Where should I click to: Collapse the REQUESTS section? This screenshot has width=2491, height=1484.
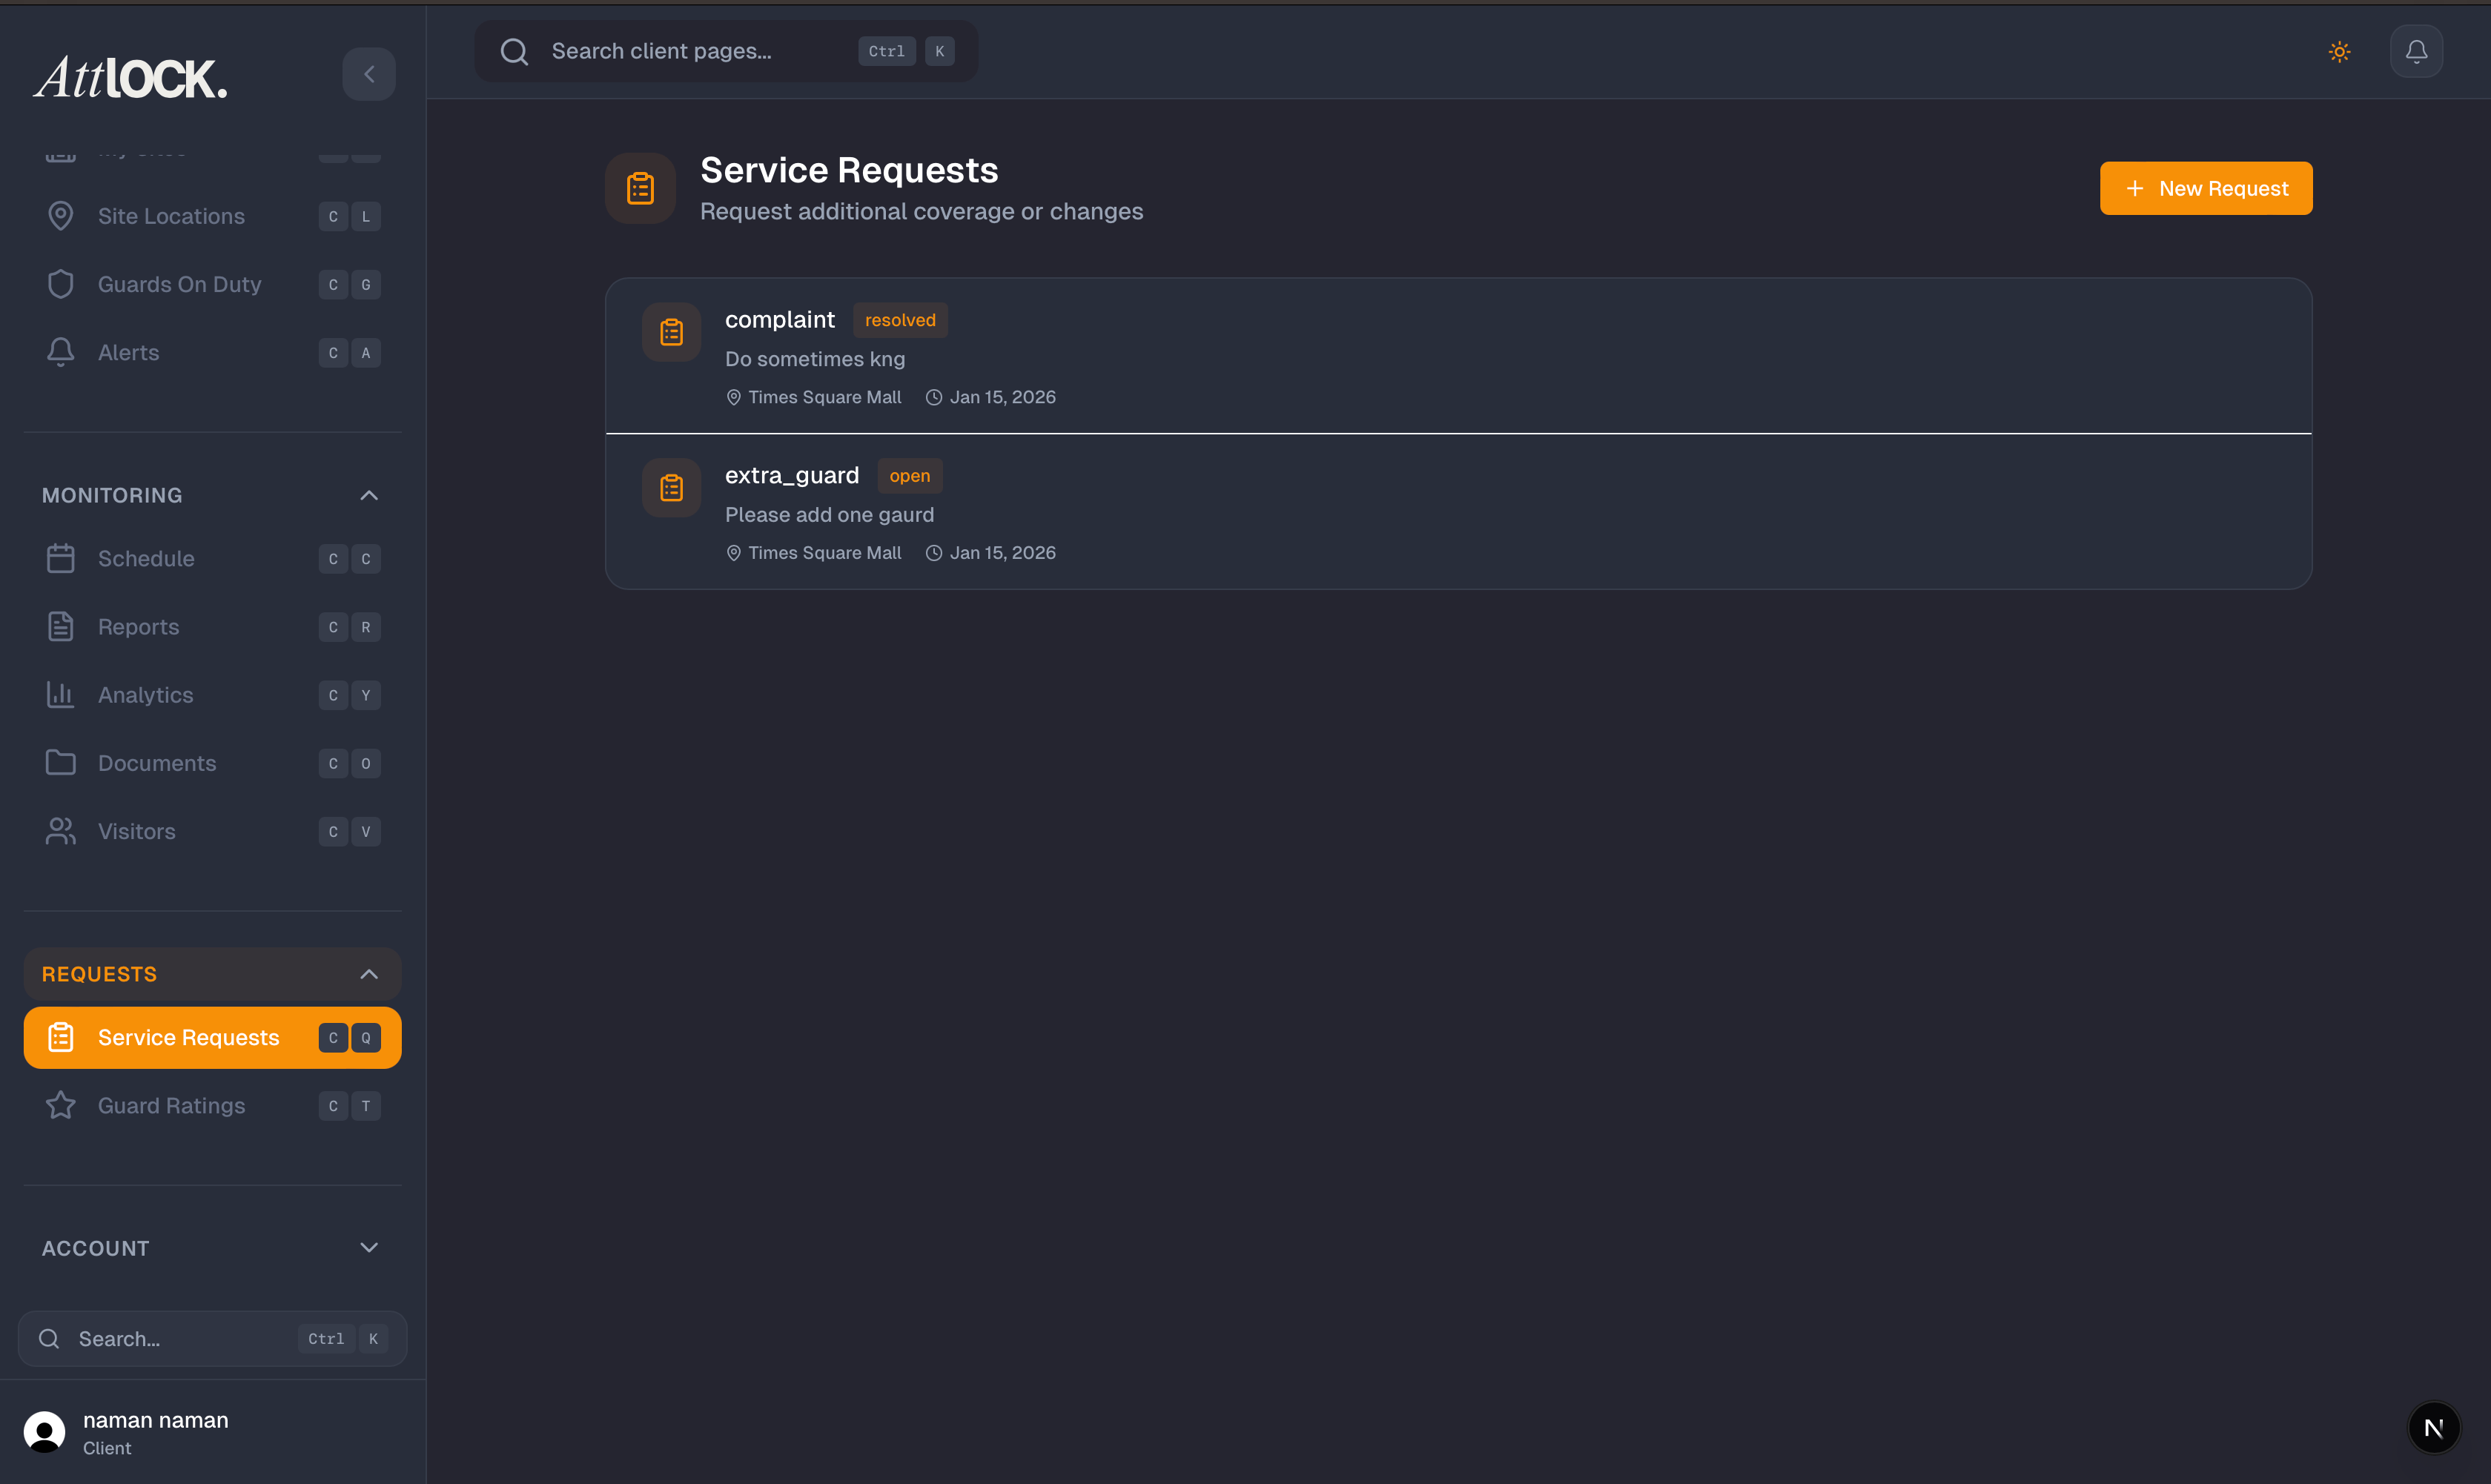[368, 973]
